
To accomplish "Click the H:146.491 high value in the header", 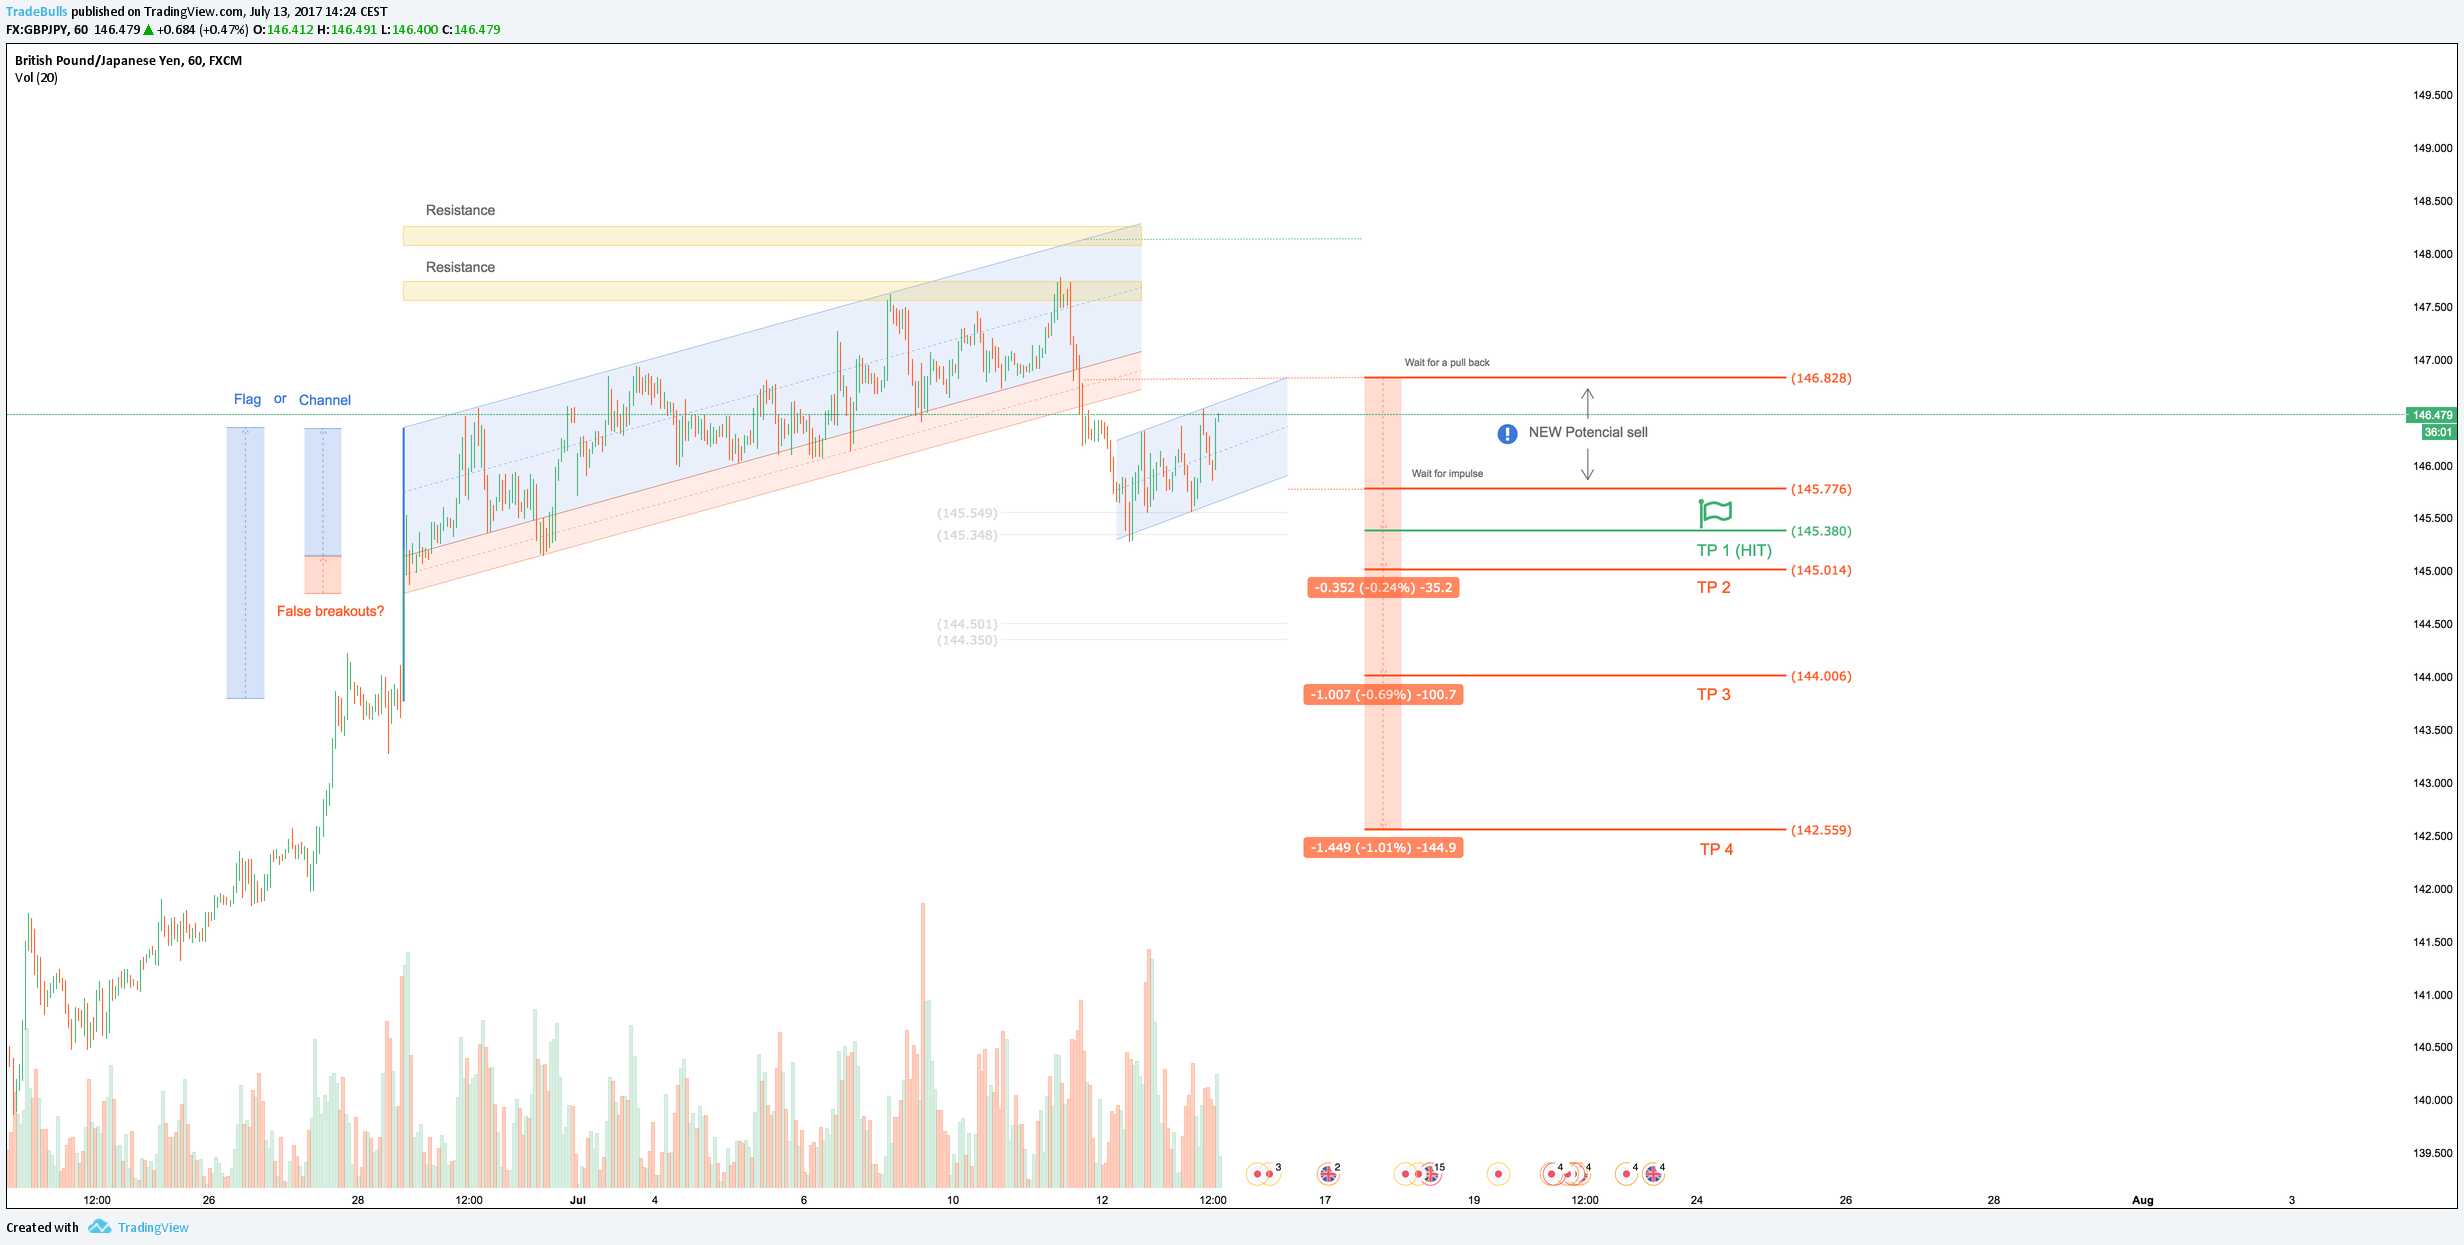I will coord(347,30).
